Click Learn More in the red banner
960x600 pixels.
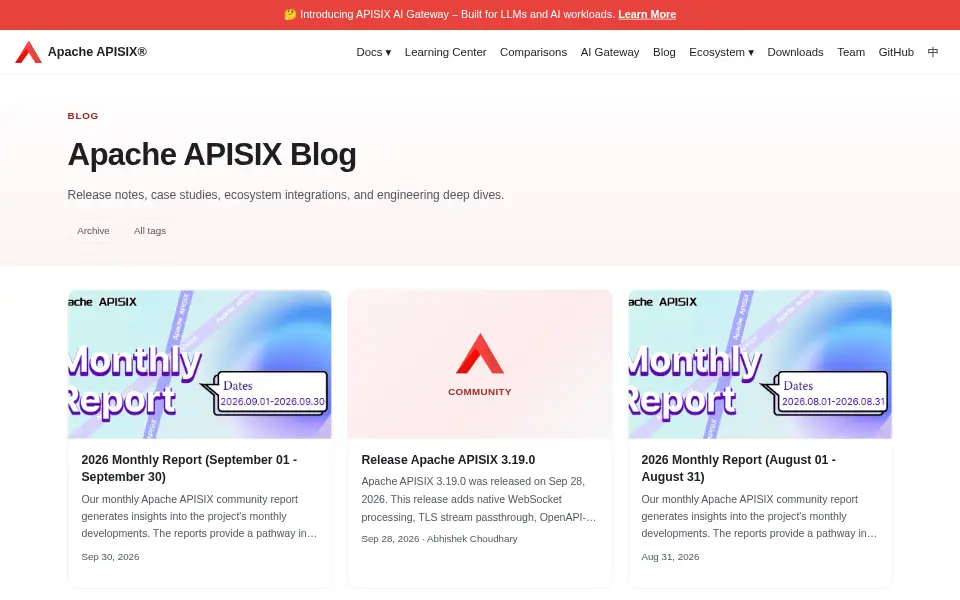click(x=647, y=14)
